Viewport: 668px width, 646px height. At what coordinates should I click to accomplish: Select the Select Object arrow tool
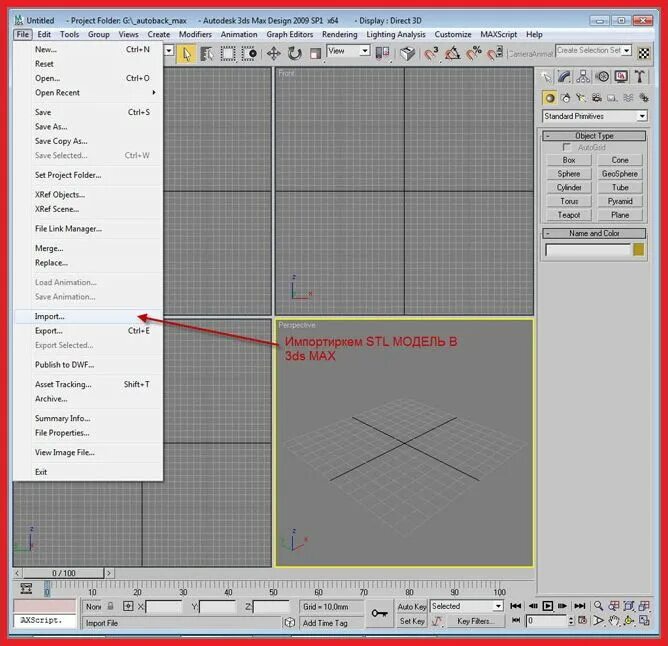point(187,54)
